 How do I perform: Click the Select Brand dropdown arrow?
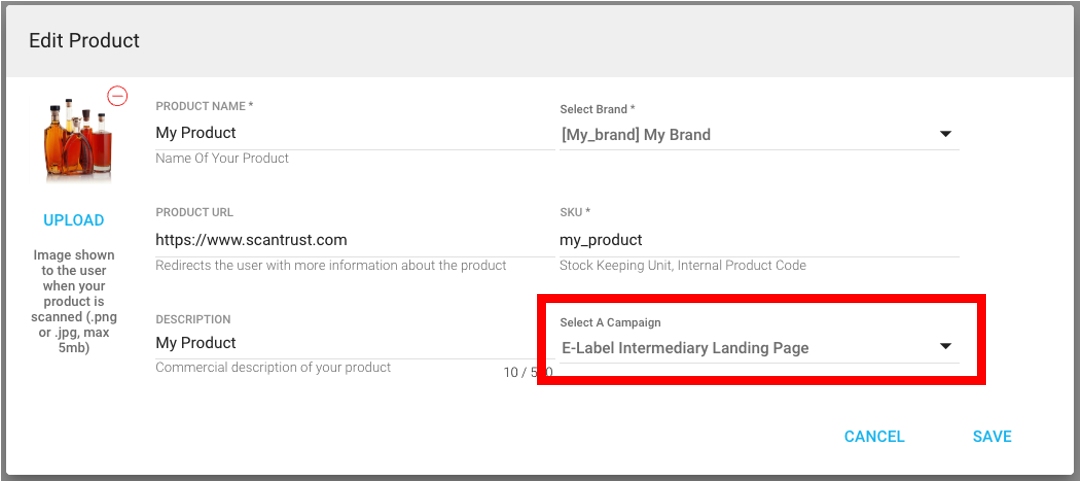pos(945,135)
